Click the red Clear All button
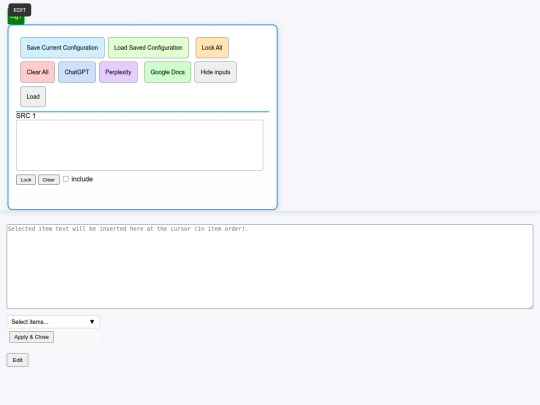Image resolution: width=540 pixels, height=405 pixels. click(38, 72)
